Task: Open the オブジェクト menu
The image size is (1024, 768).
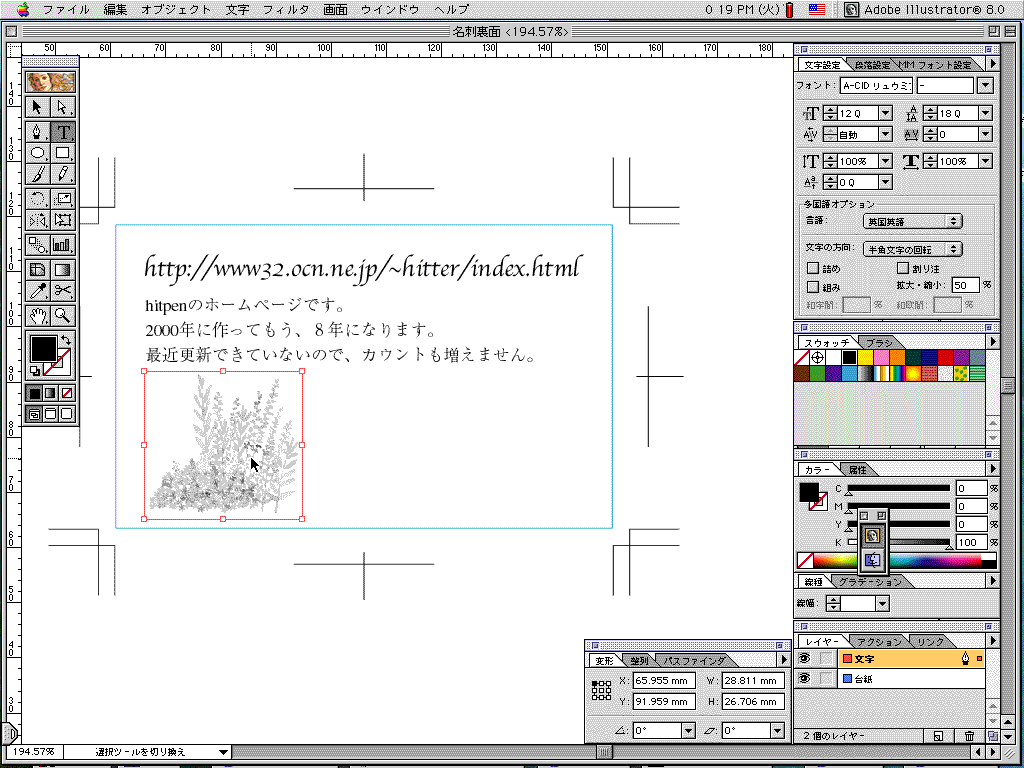Action: (x=176, y=10)
